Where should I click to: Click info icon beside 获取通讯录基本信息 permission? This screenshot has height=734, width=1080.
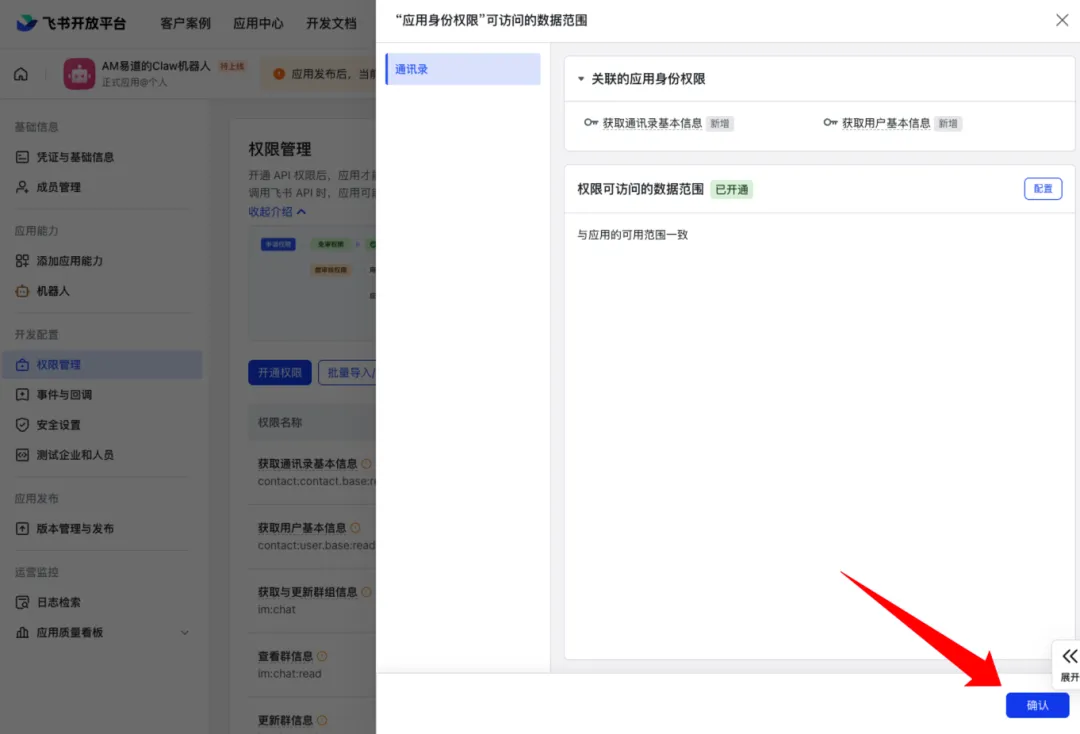(366, 464)
